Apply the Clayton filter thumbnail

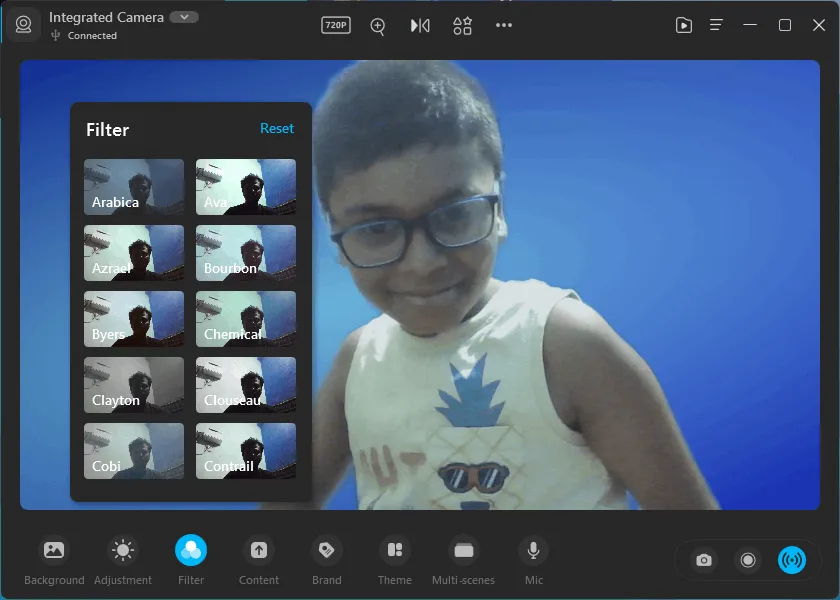tap(134, 385)
